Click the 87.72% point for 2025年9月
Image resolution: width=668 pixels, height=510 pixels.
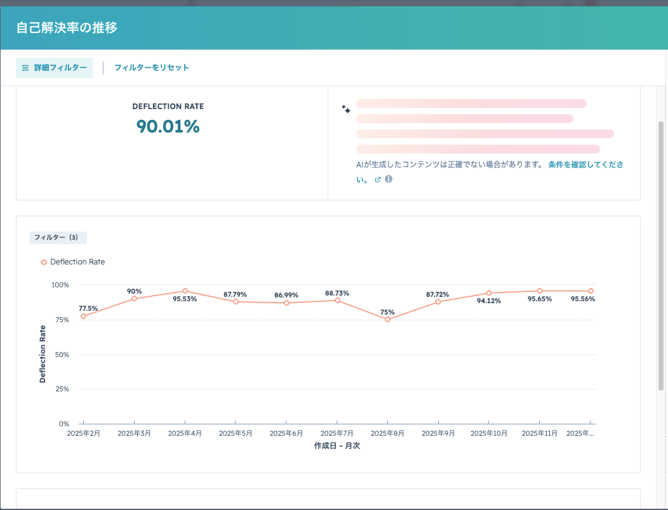point(438,302)
